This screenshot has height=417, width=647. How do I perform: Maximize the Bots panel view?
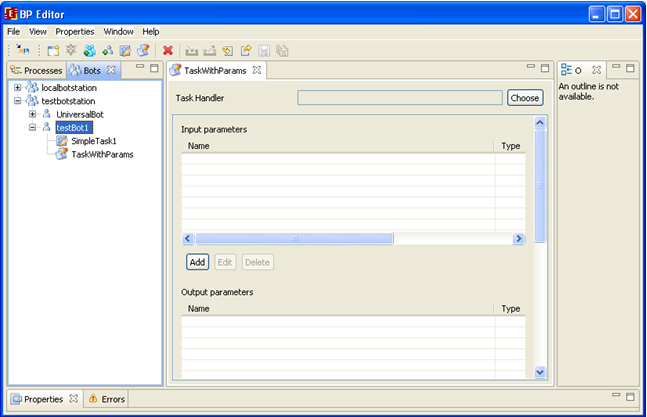(x=154, y=69)
